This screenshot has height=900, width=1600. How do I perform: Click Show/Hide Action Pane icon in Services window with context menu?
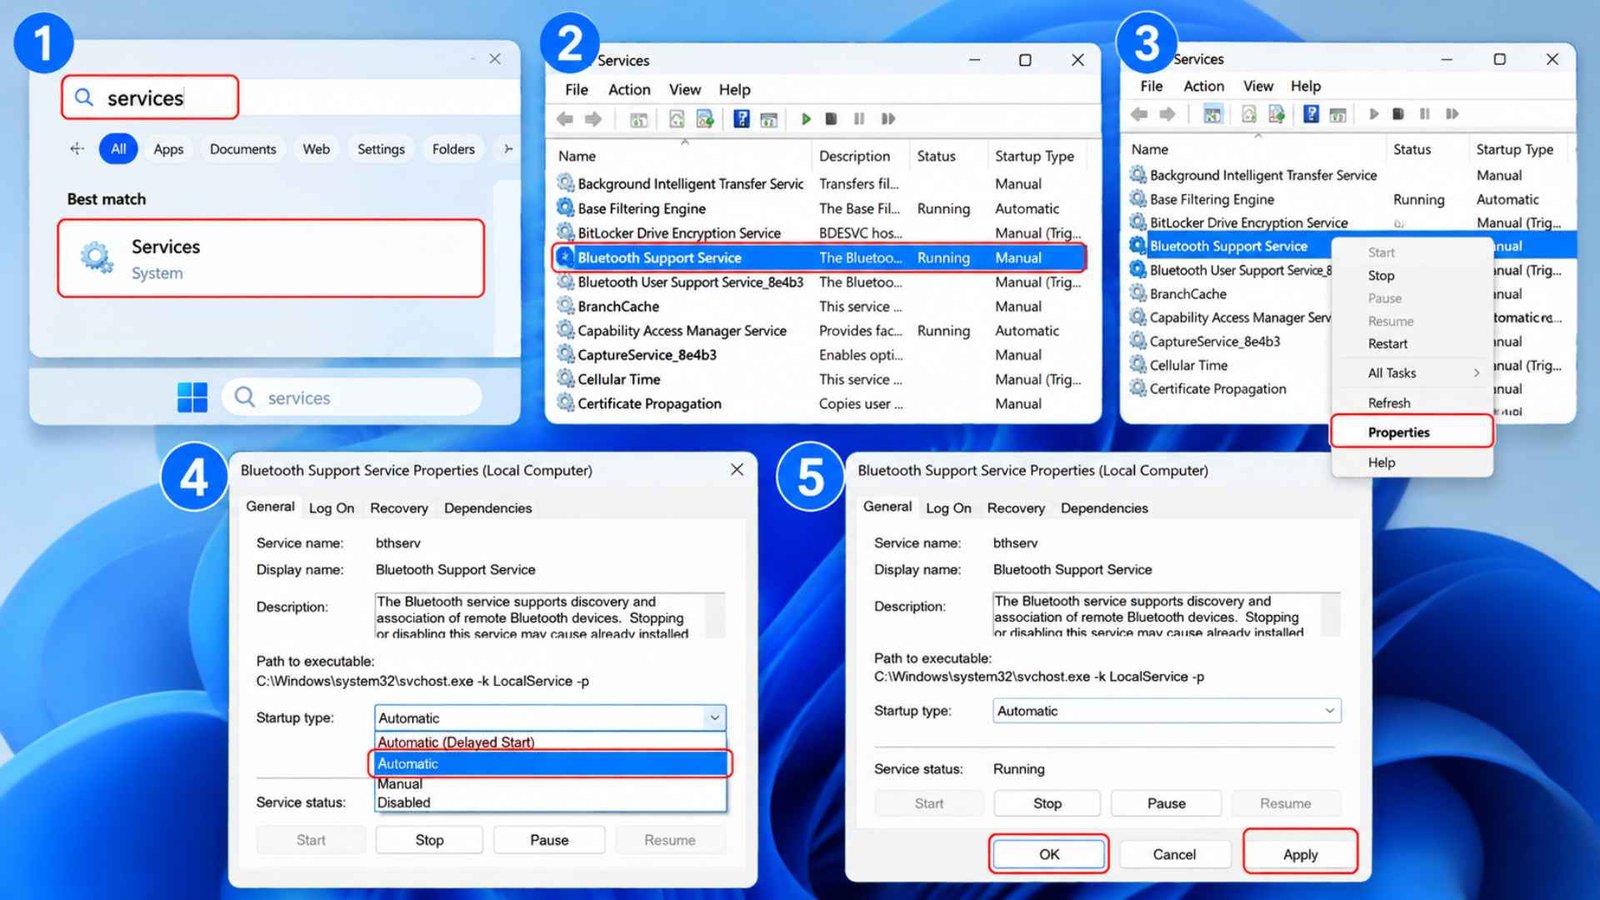1338,114
